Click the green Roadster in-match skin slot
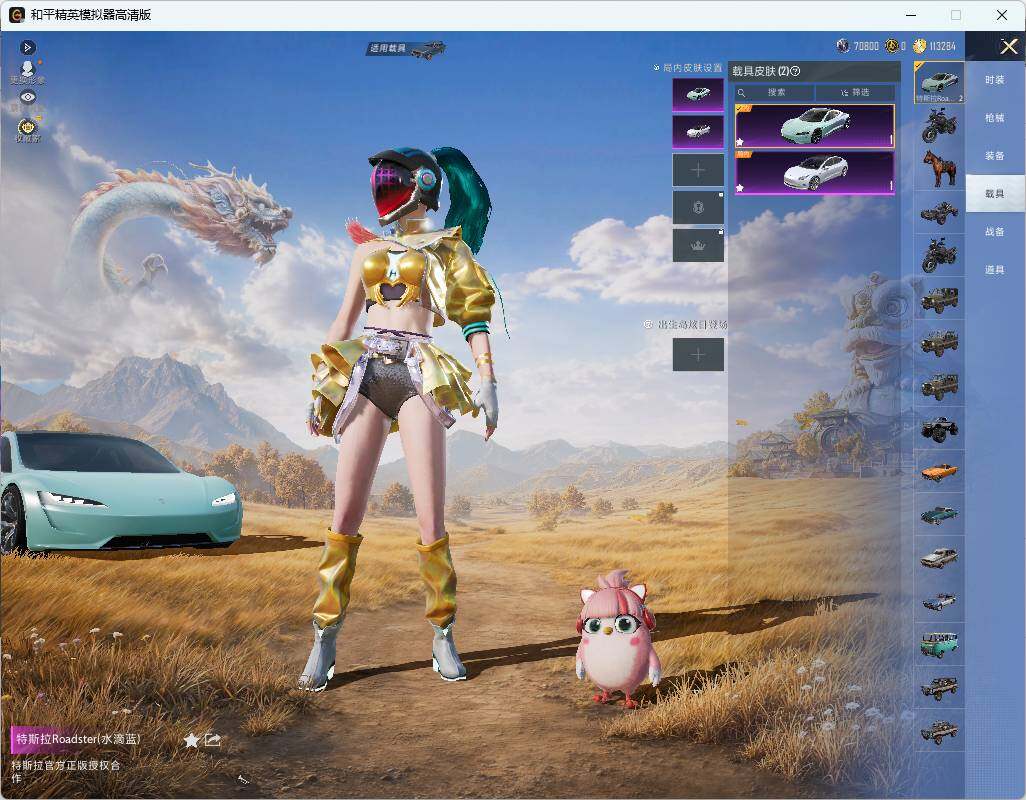The image size is (1026, 800). 698,94
